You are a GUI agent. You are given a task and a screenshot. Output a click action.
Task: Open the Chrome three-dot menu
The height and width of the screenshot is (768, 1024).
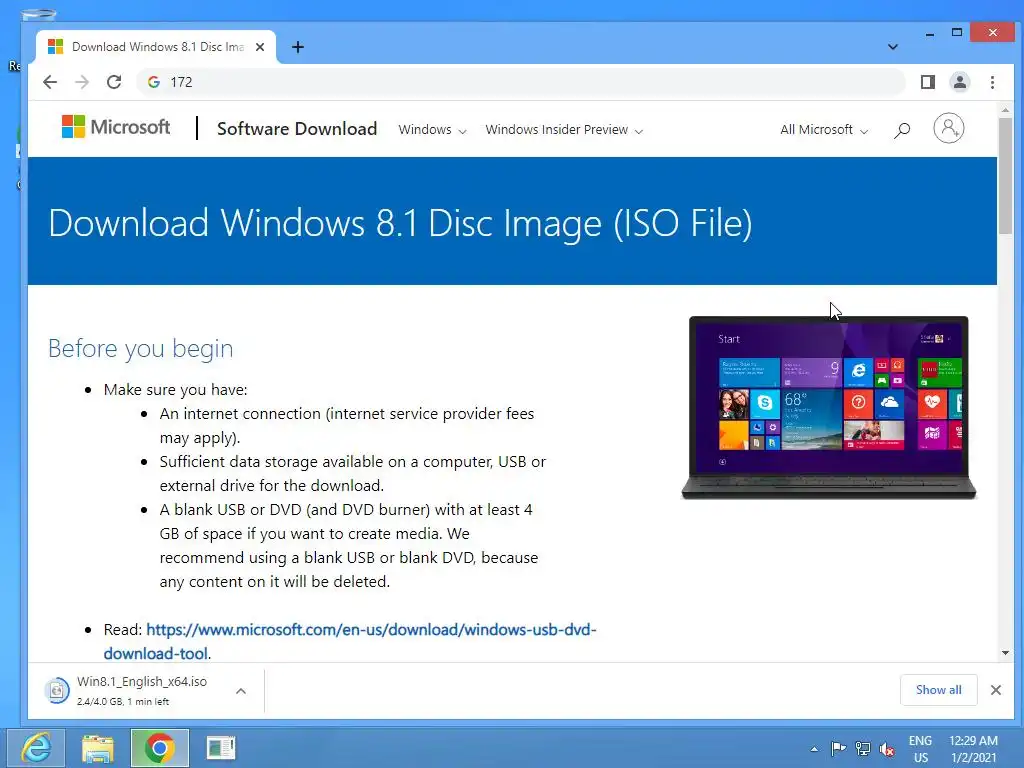(x=992, y=82)
